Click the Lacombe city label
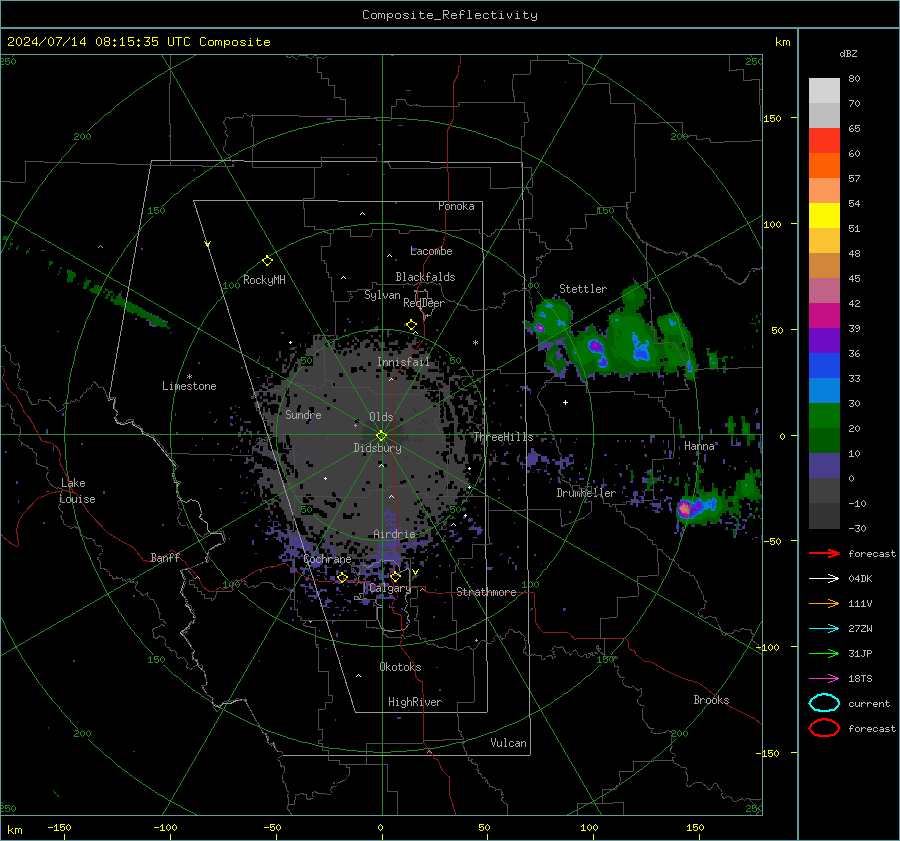 coord(431,251)
